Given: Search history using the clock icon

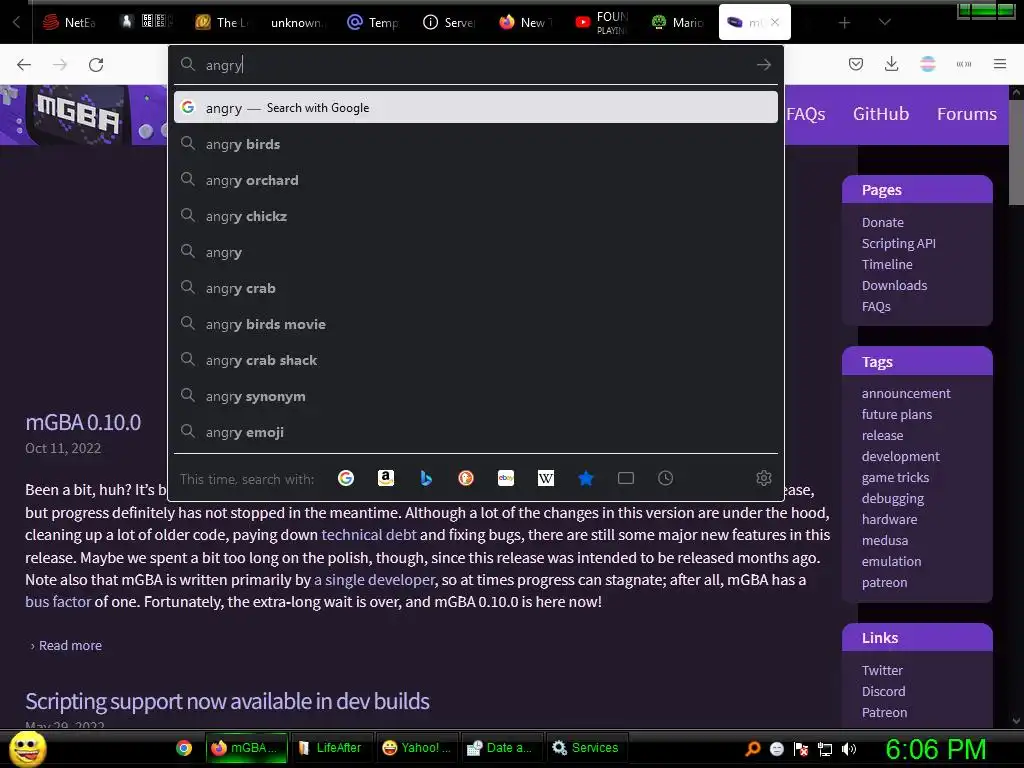Looking at the screenshot, I should click(665, 478).
